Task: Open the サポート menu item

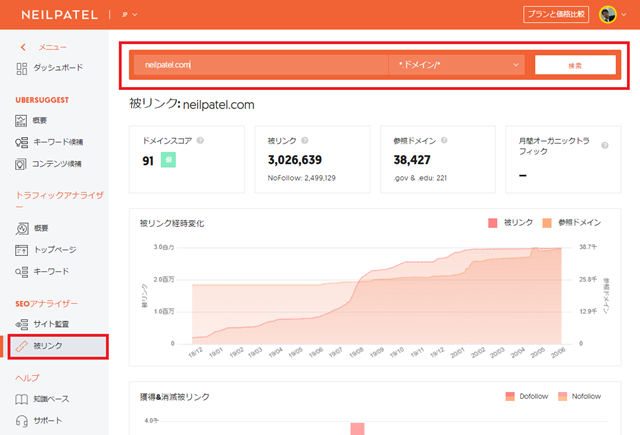Action: pos(47,421)
